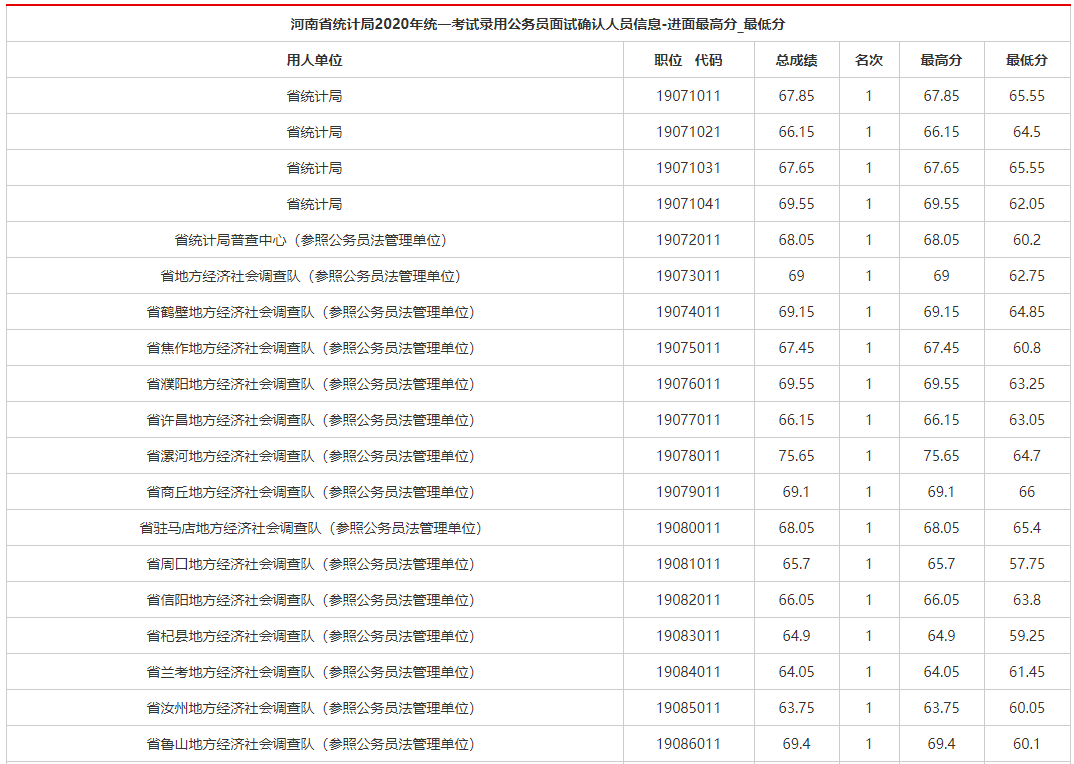1074x764 pixels.
Task: Select position code 19071011
Action: tap(688, 96)
